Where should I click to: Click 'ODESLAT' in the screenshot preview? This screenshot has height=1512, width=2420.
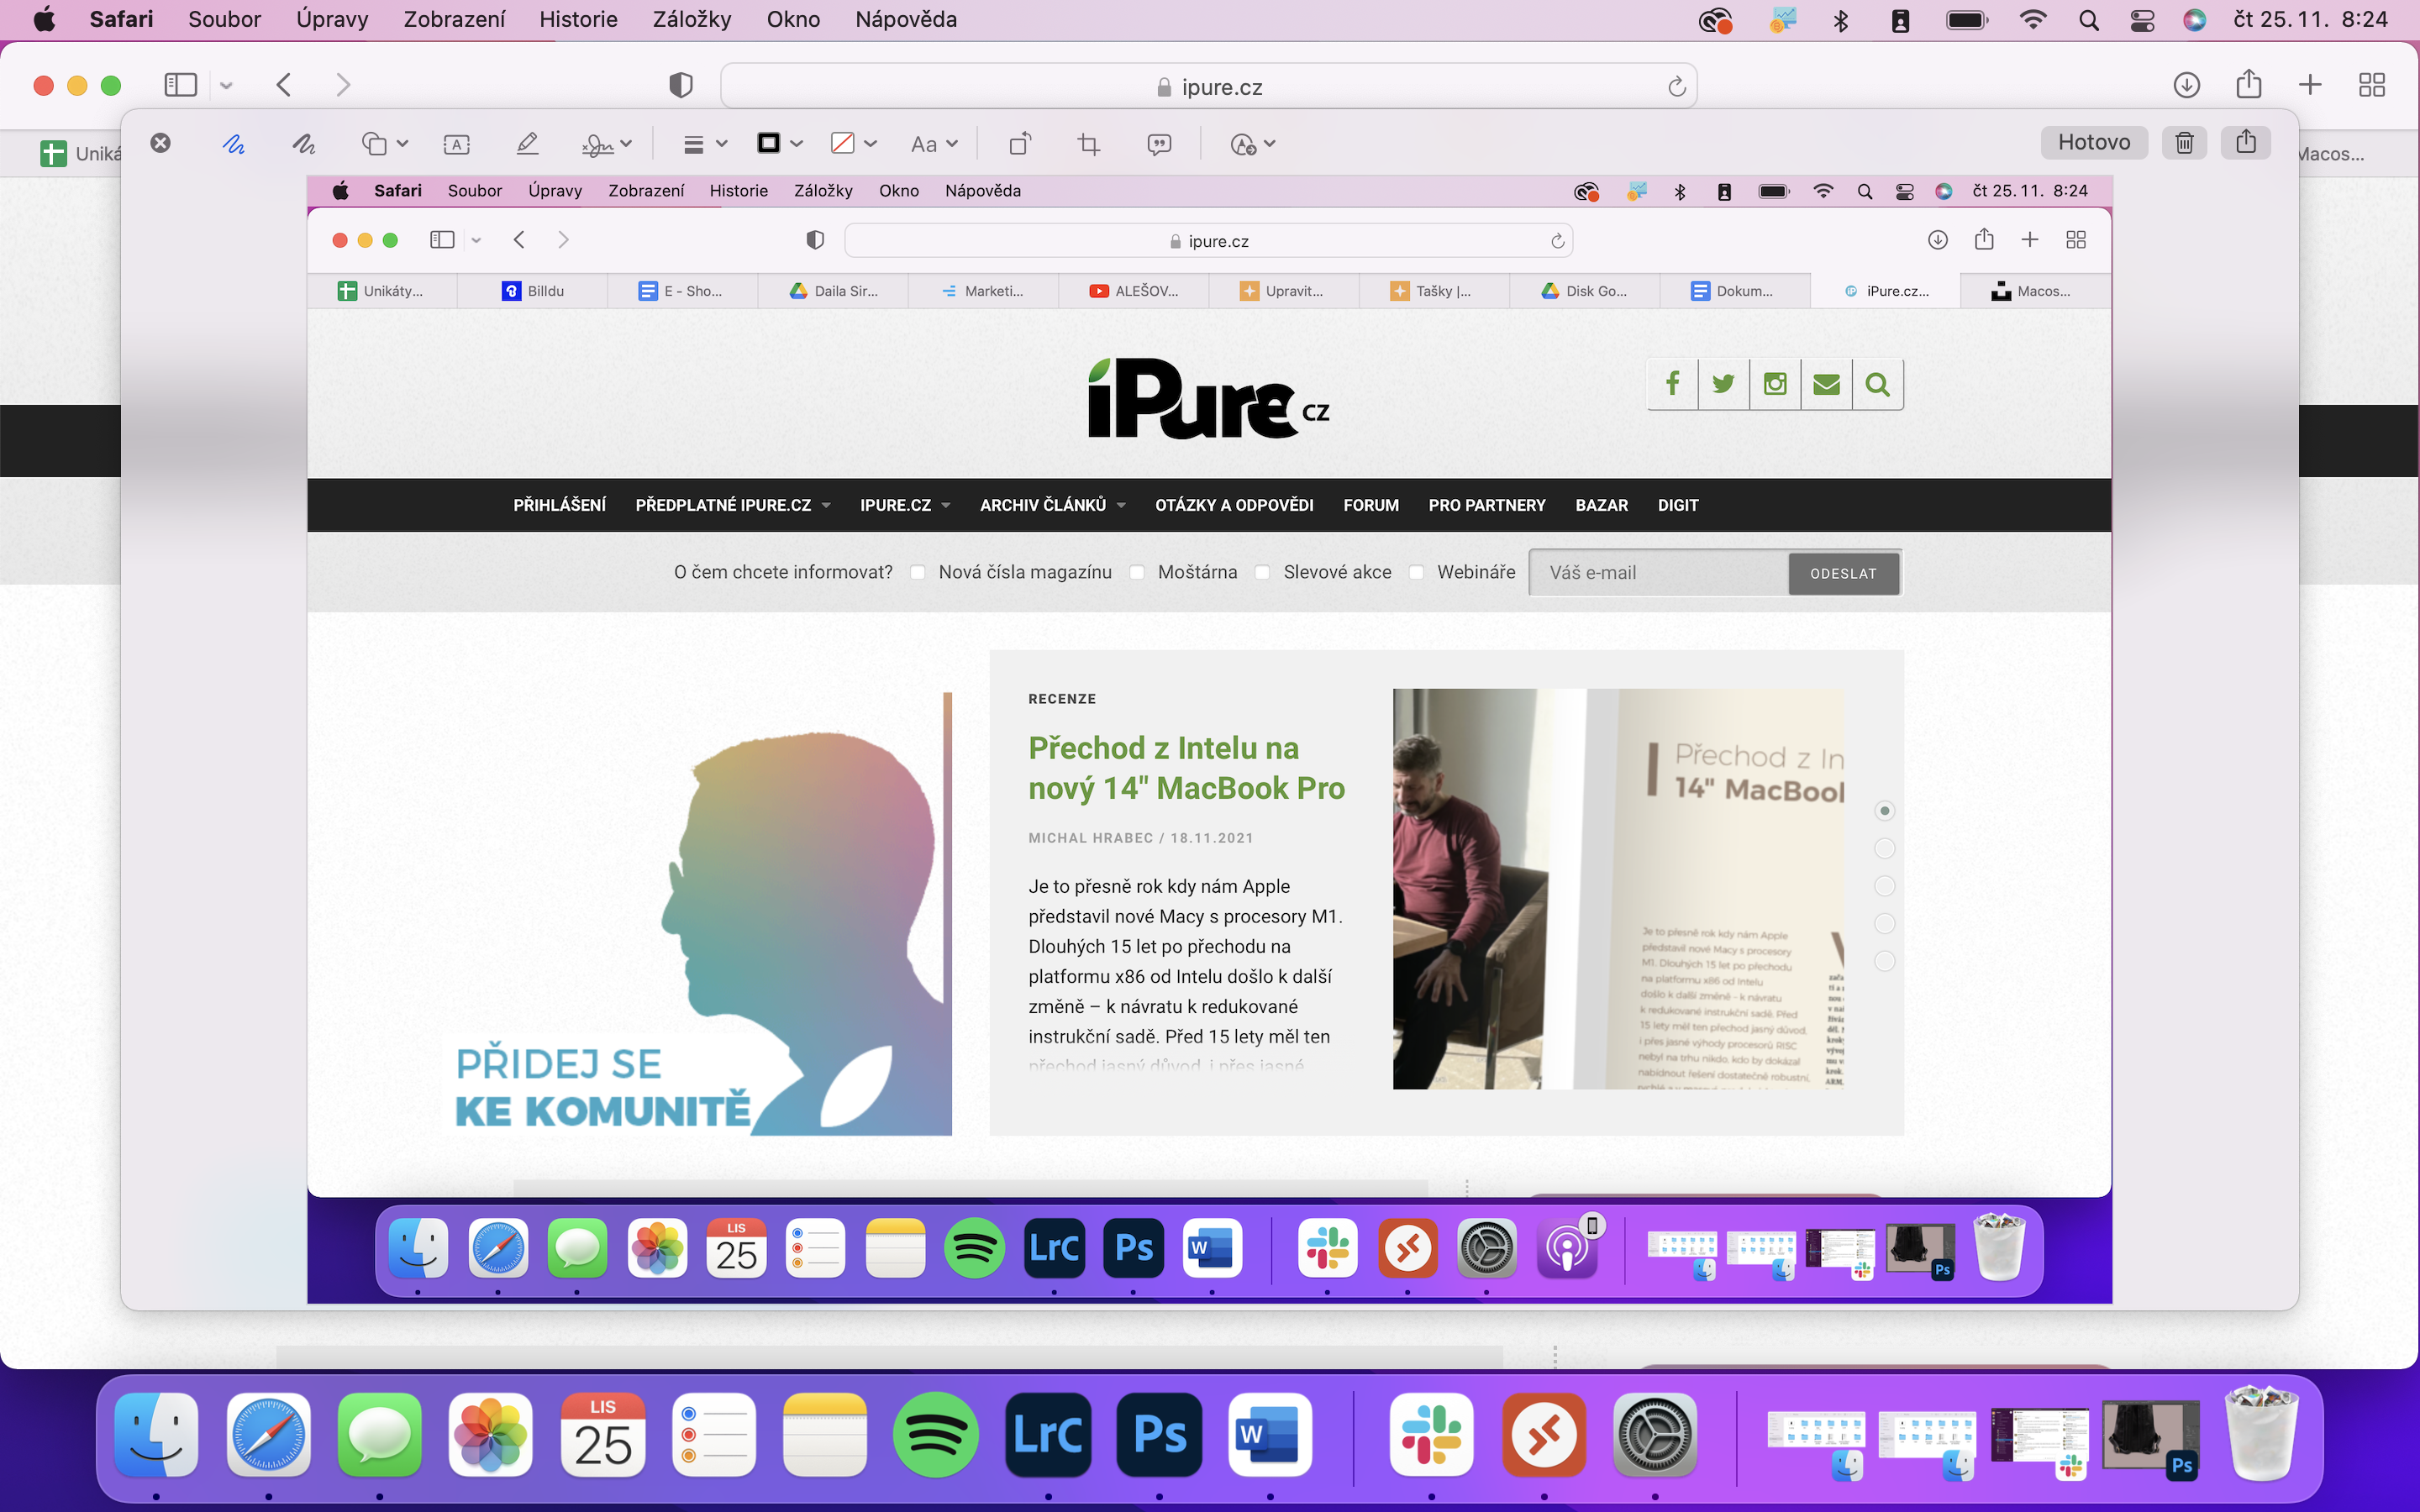(1843, 574)
